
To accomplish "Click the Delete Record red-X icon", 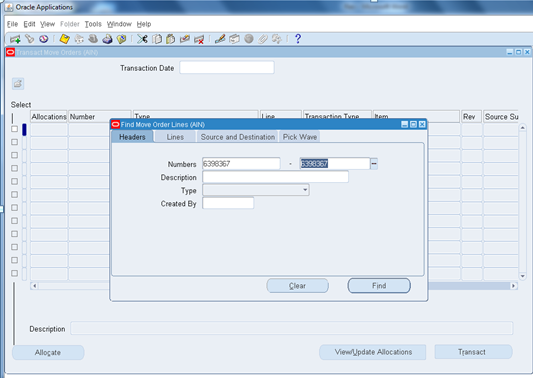I will (x=199, y=39).
